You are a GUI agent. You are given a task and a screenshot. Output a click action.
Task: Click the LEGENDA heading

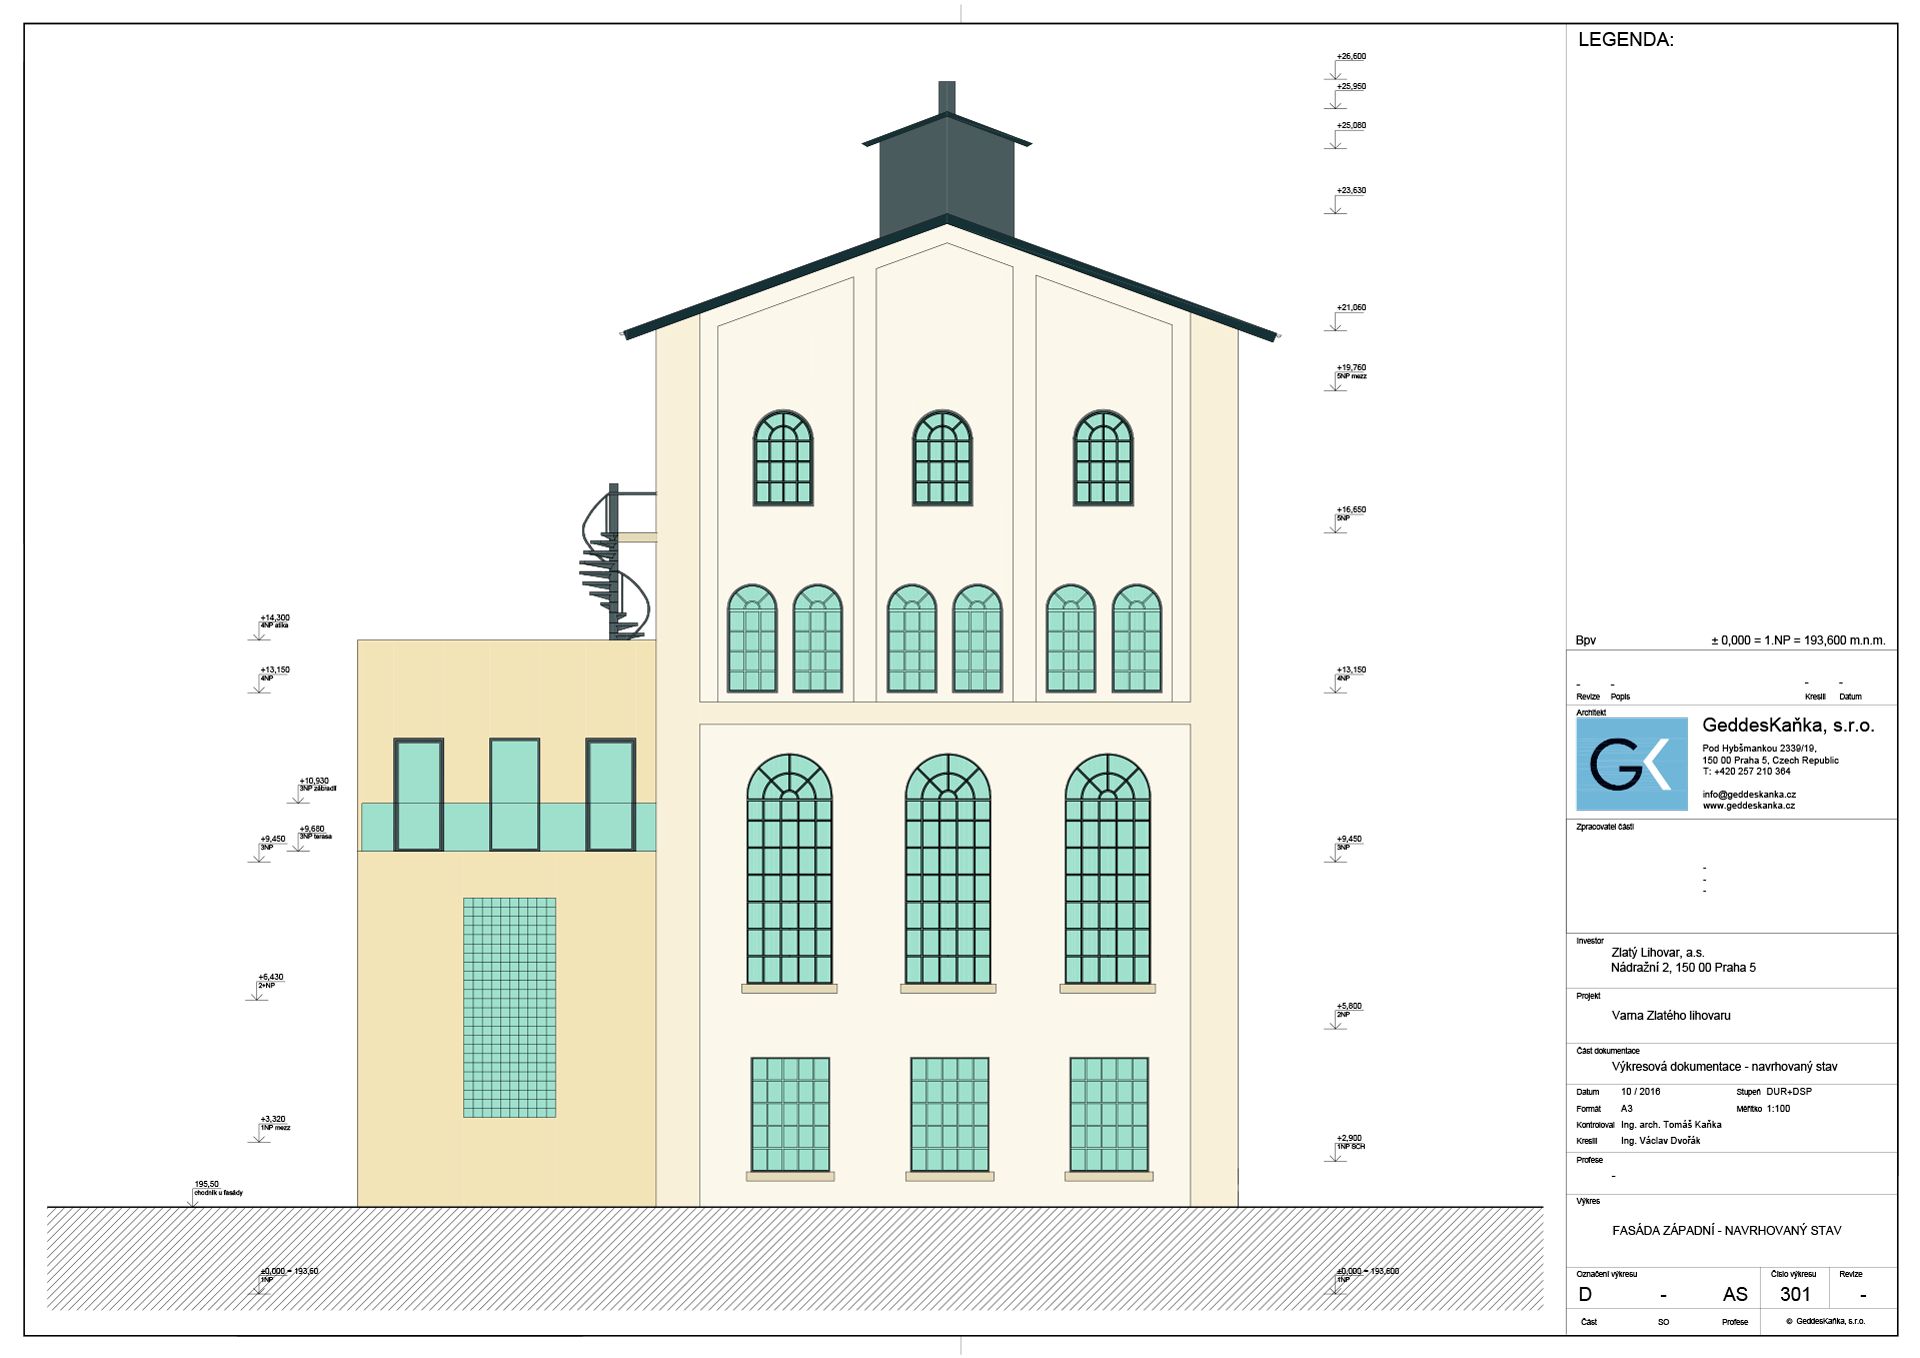point(1625,40)
